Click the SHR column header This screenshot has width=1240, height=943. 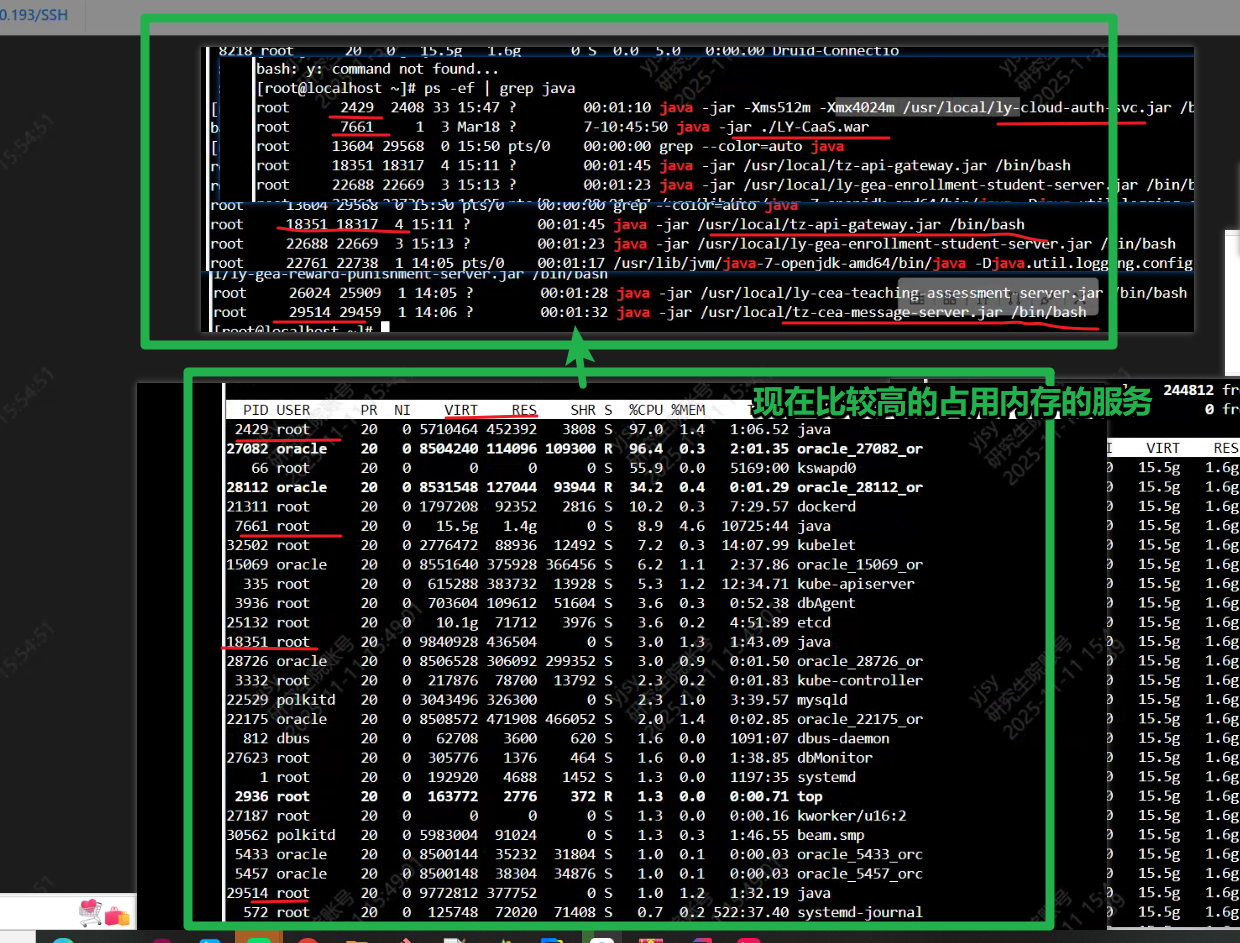[x=583, y=410]
